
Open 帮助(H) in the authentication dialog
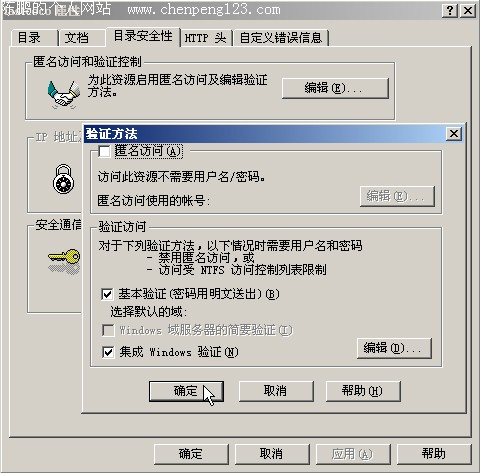coord(363,391)
